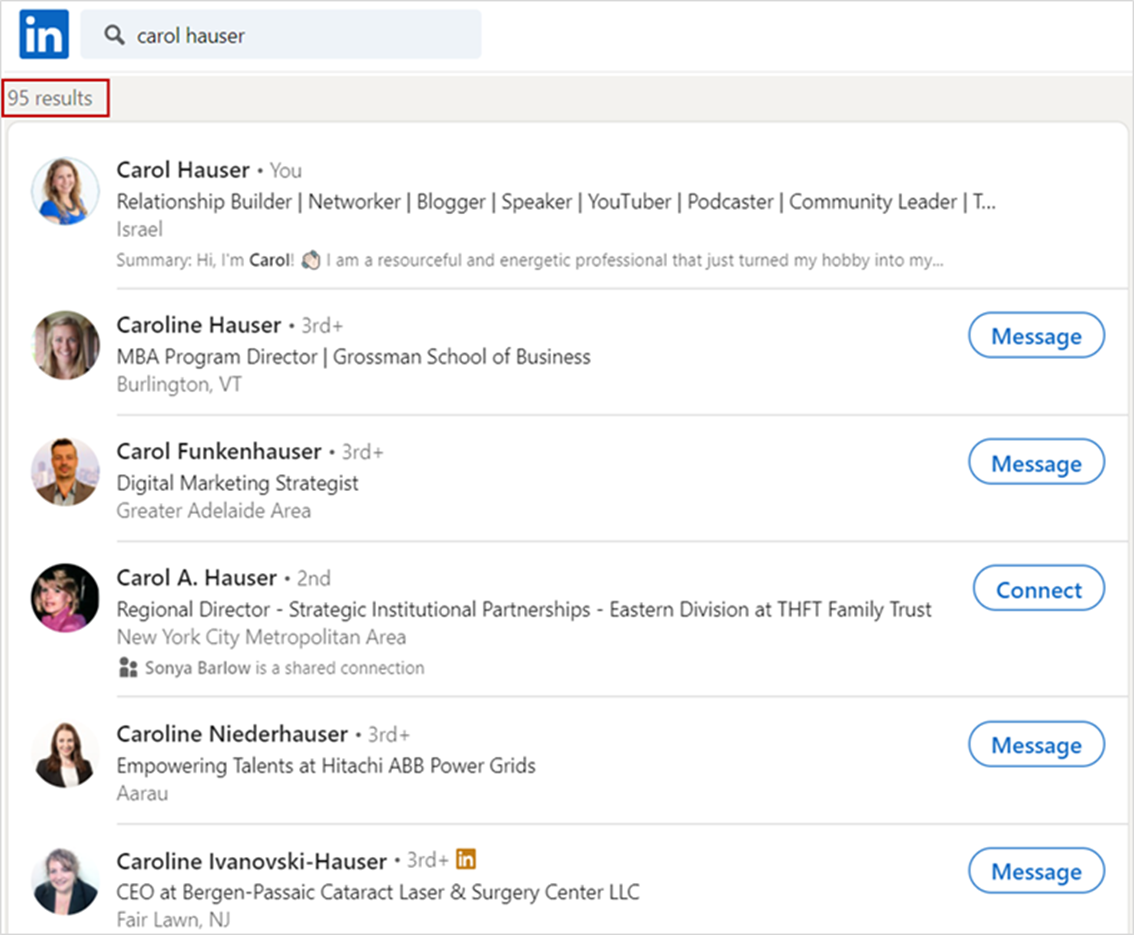Select Carol A. Hauser's profile photo
The width and height of the screenshot is (1134, 935).
point(65,598)
